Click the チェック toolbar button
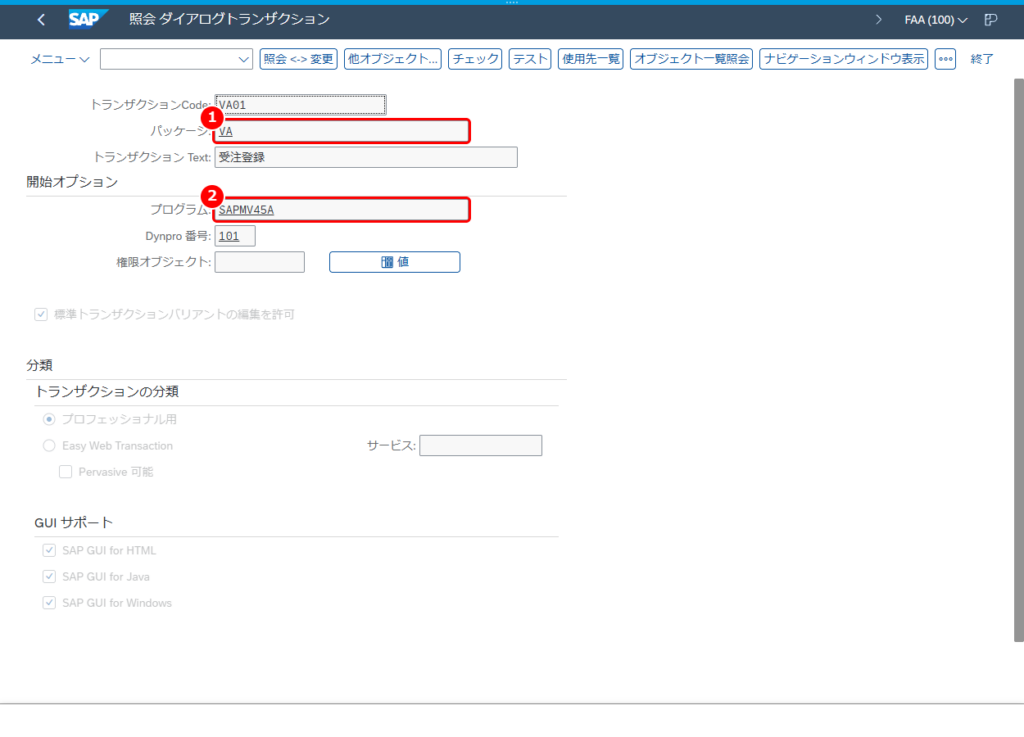Screen dimensions: 1024x737 [475, 59]
